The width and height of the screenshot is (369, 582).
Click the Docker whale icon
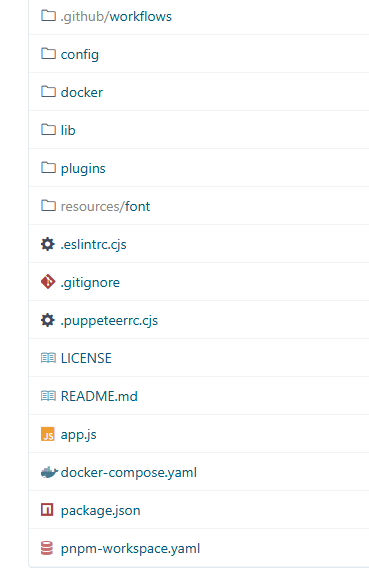click(49, 473)
